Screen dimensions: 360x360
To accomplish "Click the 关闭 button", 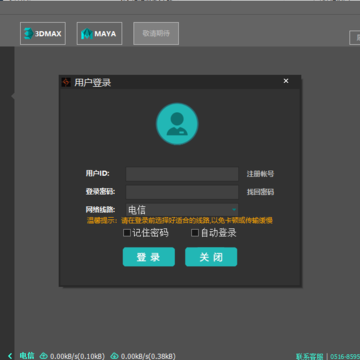I will [211, 257].
